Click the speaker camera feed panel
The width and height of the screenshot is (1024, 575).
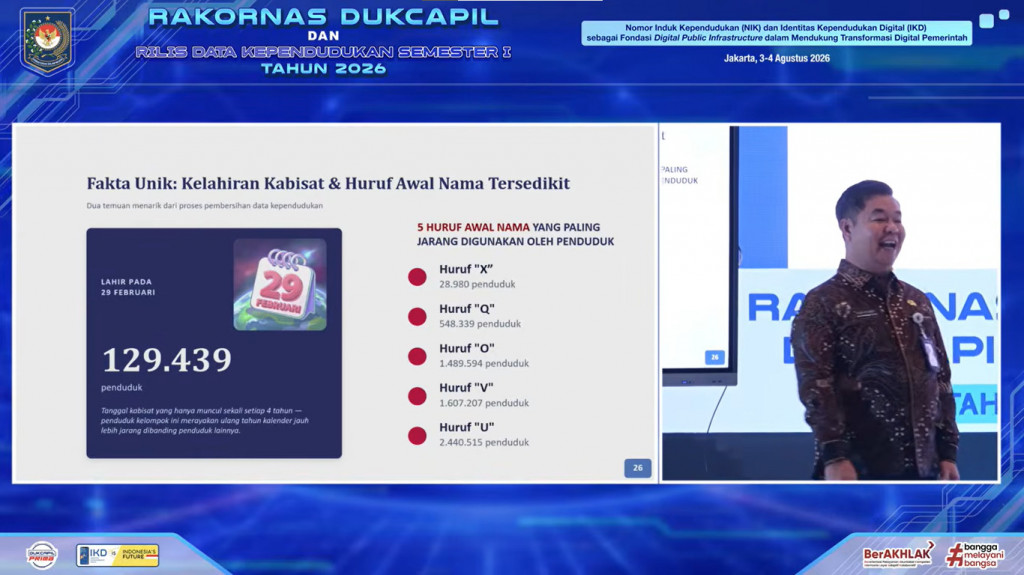(830, 303)
